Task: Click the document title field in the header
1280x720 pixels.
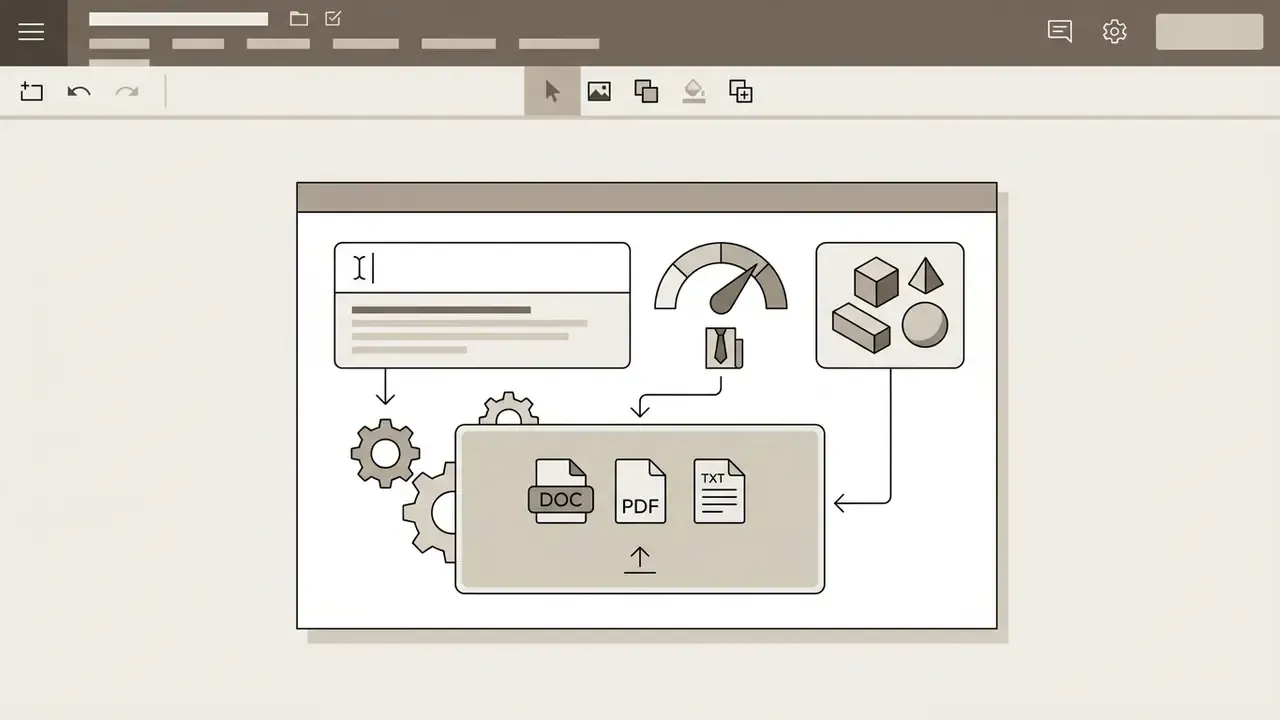Action: [178, 19]
